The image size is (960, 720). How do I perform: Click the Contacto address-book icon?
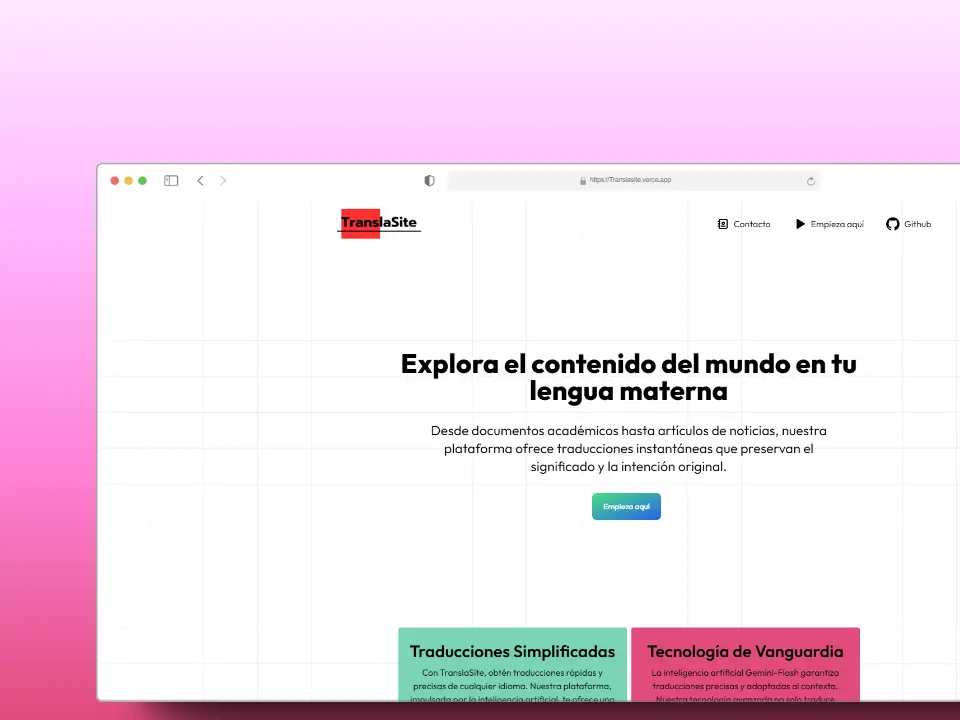(x=722, y=224)
